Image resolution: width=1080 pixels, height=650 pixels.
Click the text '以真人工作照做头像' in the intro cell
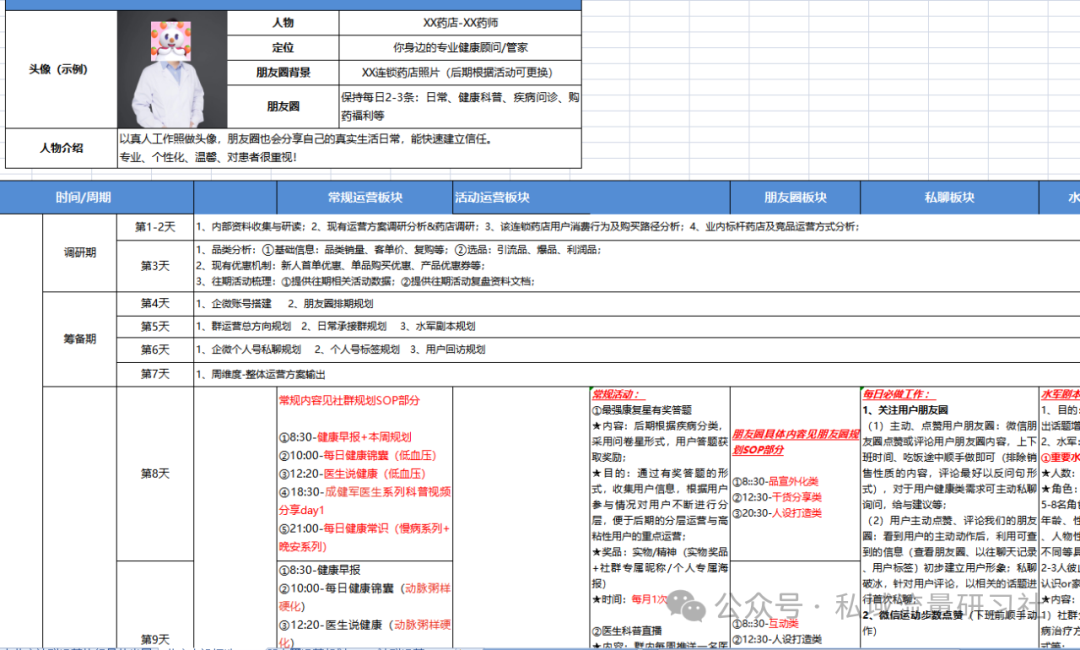171,139
